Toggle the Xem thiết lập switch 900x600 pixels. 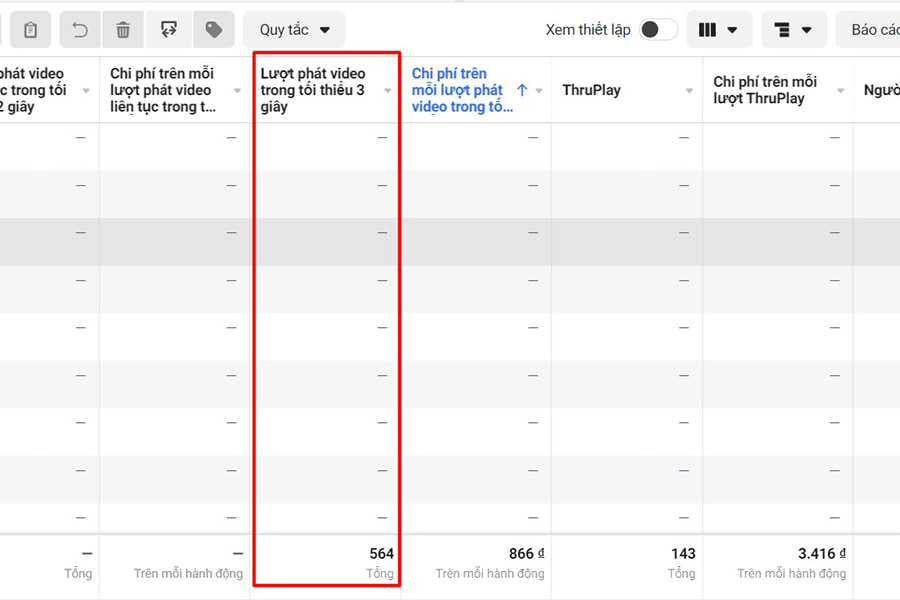(657, 30)
